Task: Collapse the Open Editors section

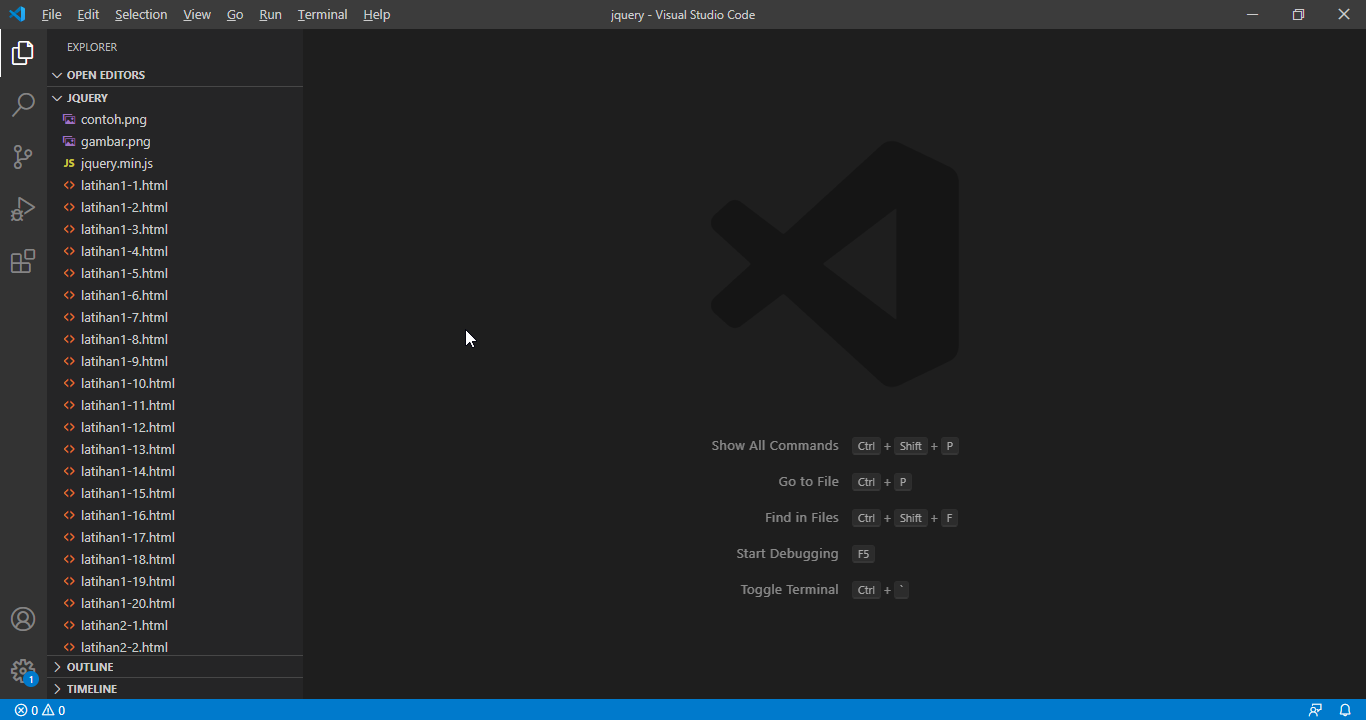Action: 175,75
